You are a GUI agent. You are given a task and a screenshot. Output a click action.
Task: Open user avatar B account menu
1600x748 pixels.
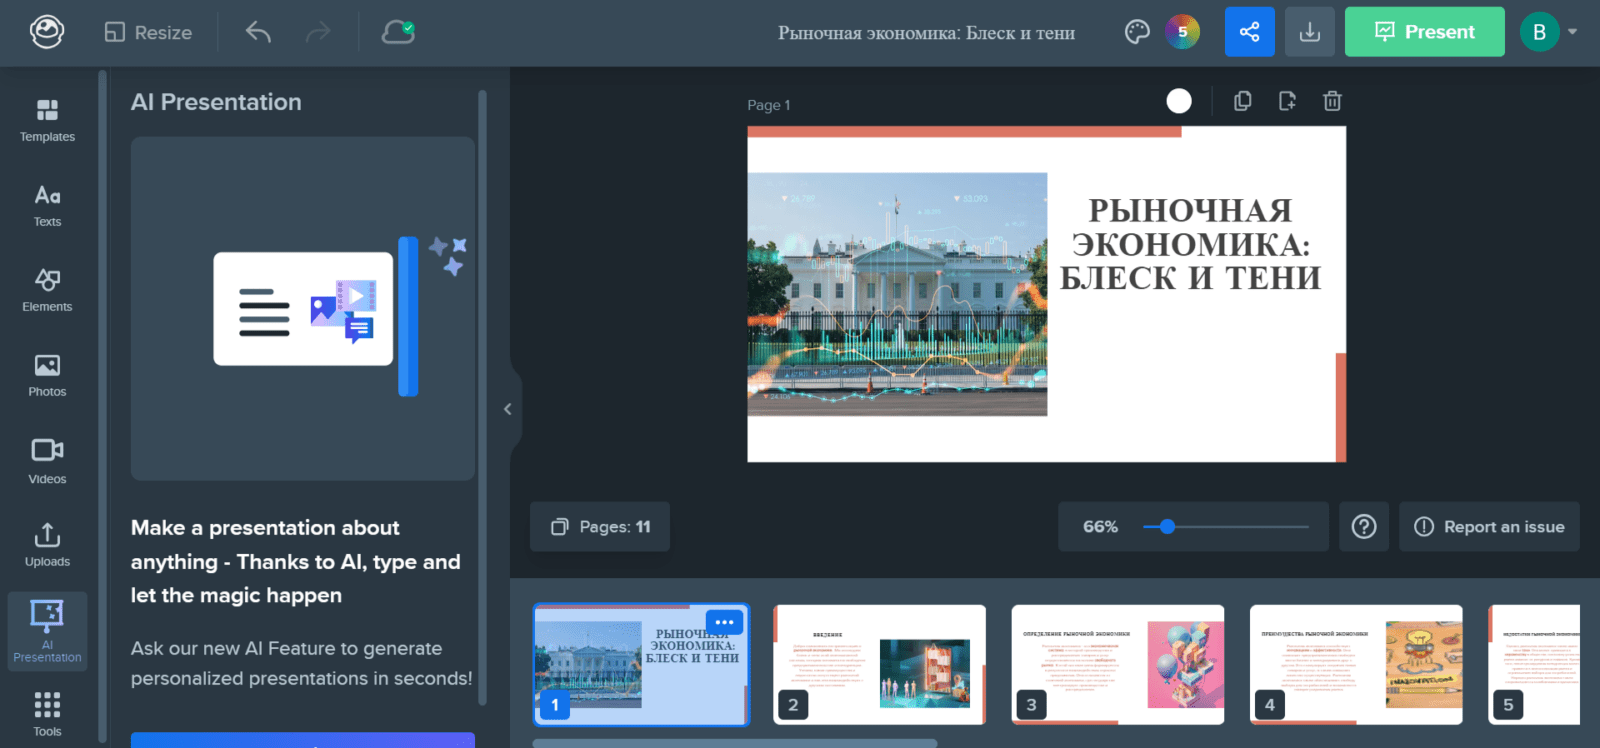[x=1539, y=32]
